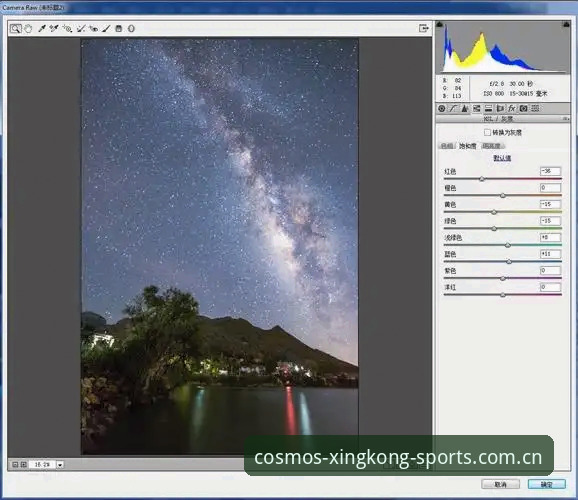This screenshot has height=500, width=578.
Task: Choose the Red Eye Removal tool
Action: (94, 28)
